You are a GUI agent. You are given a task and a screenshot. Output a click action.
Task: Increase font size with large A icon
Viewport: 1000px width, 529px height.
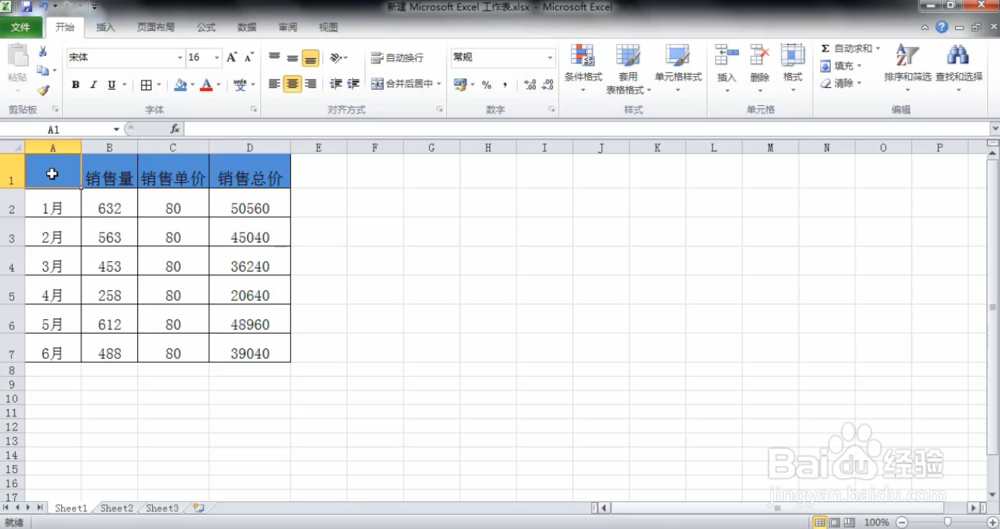[232, 57]
